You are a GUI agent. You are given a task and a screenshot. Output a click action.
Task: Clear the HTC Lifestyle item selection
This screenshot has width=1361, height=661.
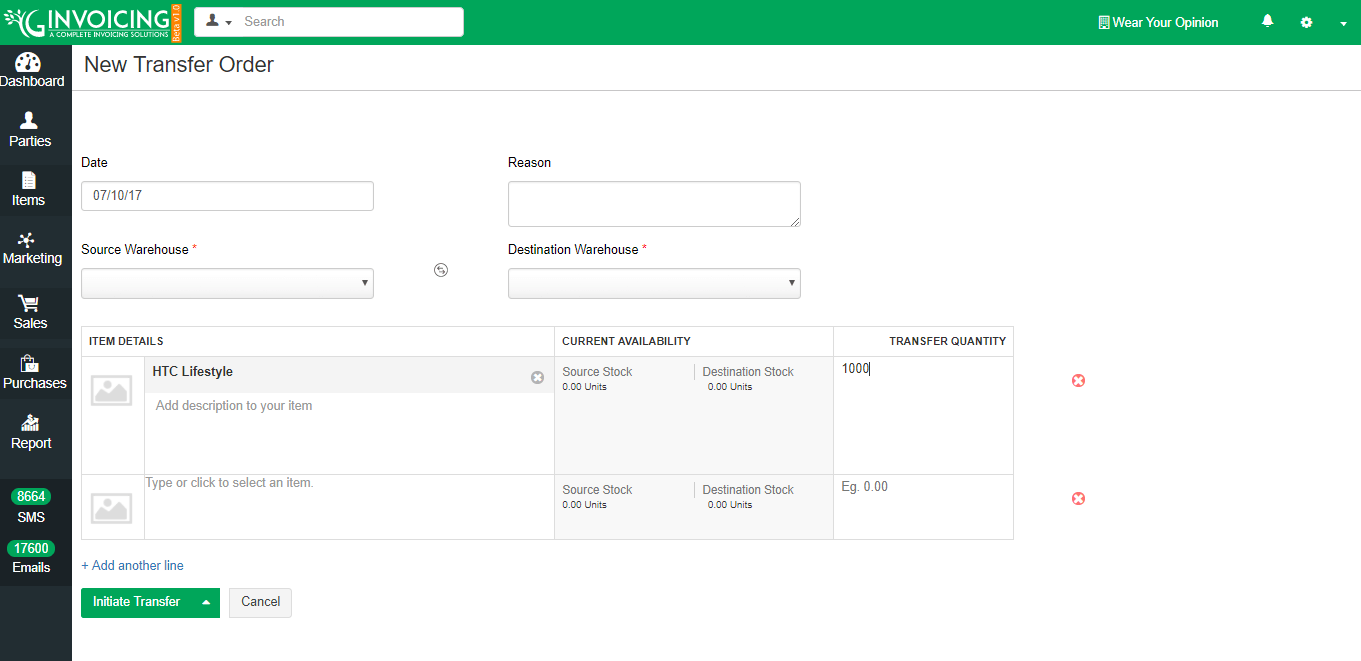pos(537,377)
